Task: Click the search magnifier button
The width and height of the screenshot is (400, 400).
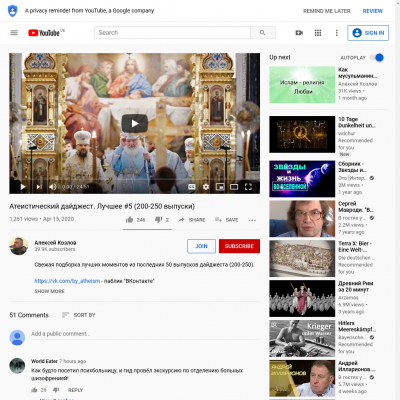Action: [x=263, y=33]
